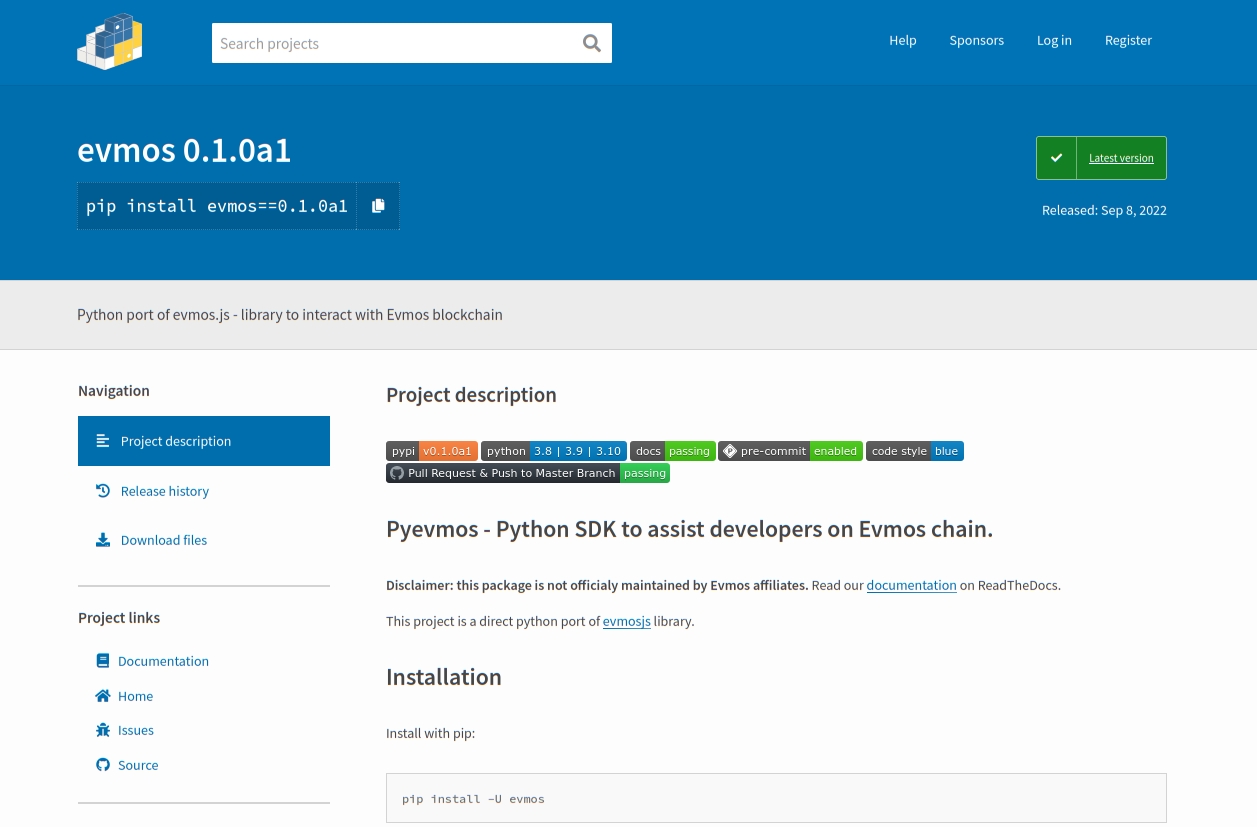Click the Documentation book icon

click(x=102, y=661)
